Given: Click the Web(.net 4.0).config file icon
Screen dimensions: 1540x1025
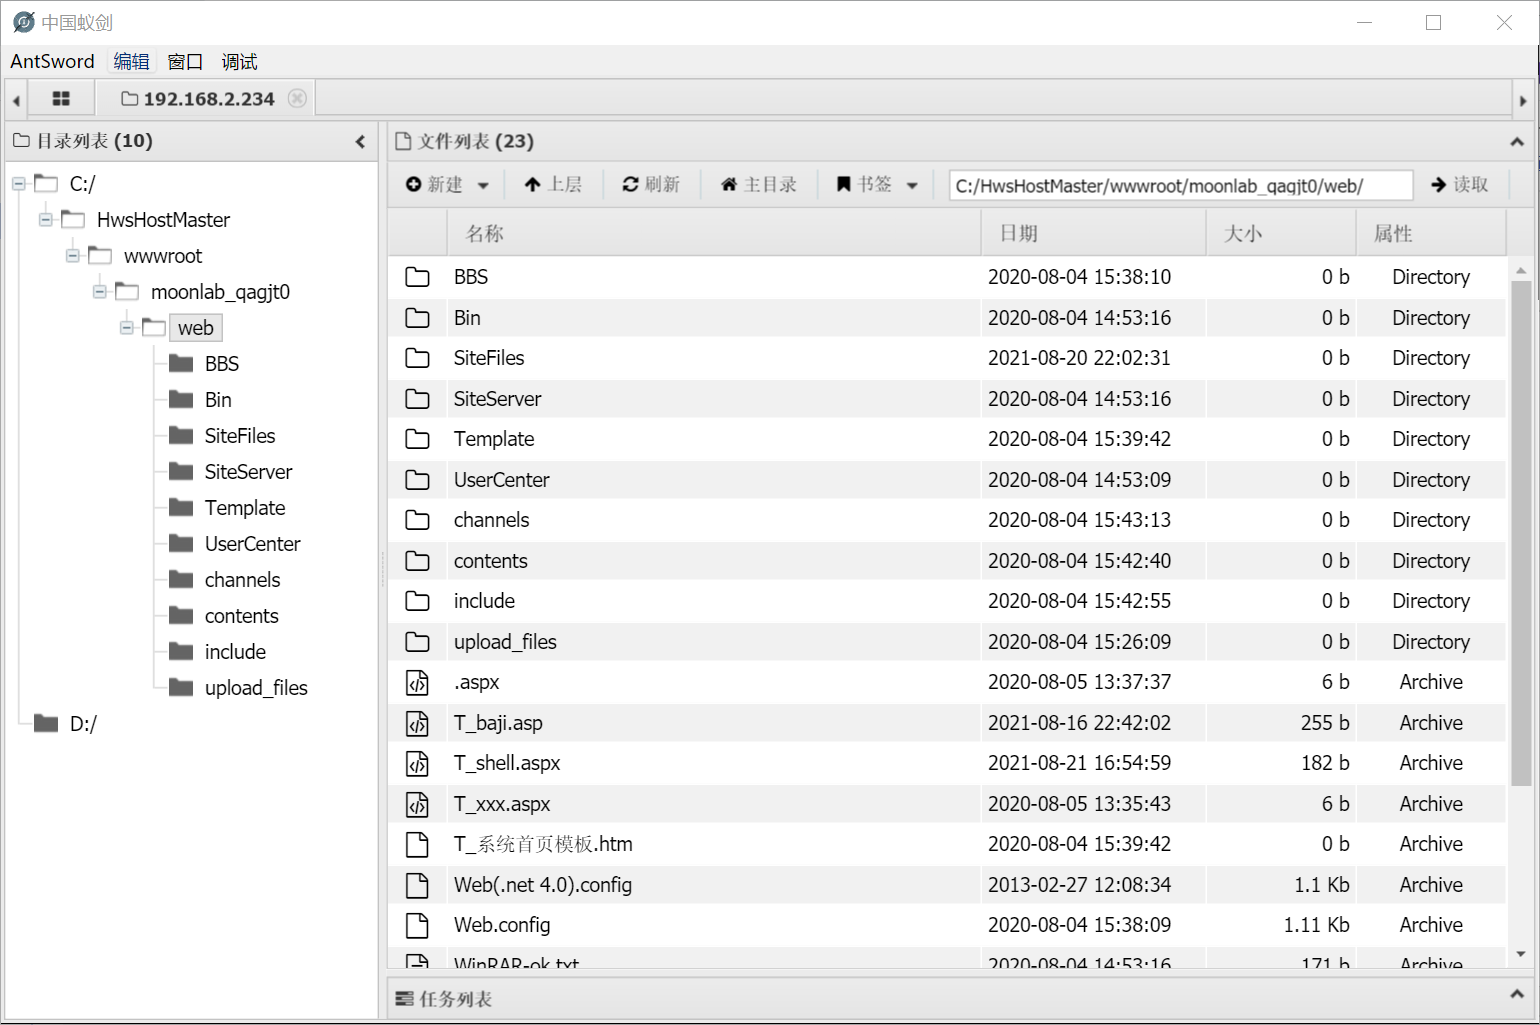Looking at the screenshot, I should (417, 885).
